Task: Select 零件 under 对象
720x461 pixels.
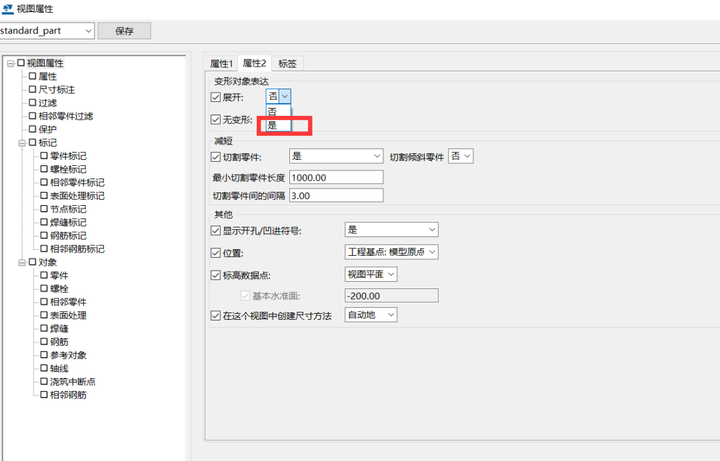Action: [x=59, y=276]
